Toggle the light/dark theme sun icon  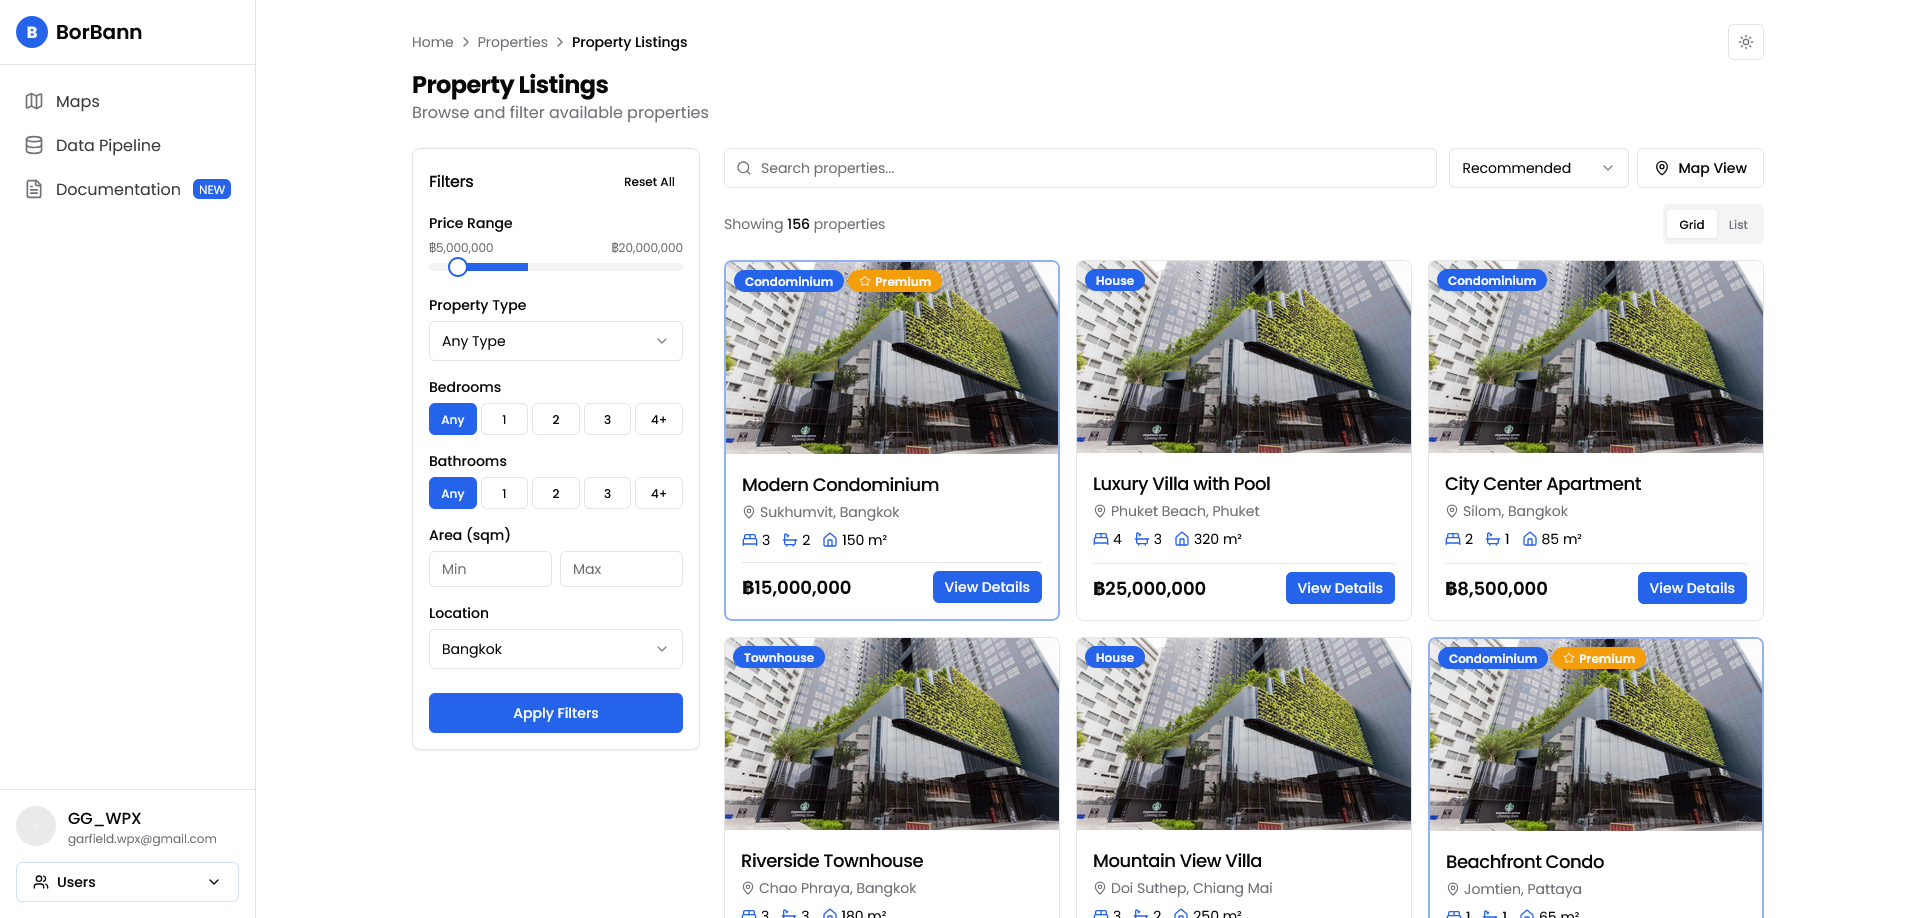point(1745,42)
